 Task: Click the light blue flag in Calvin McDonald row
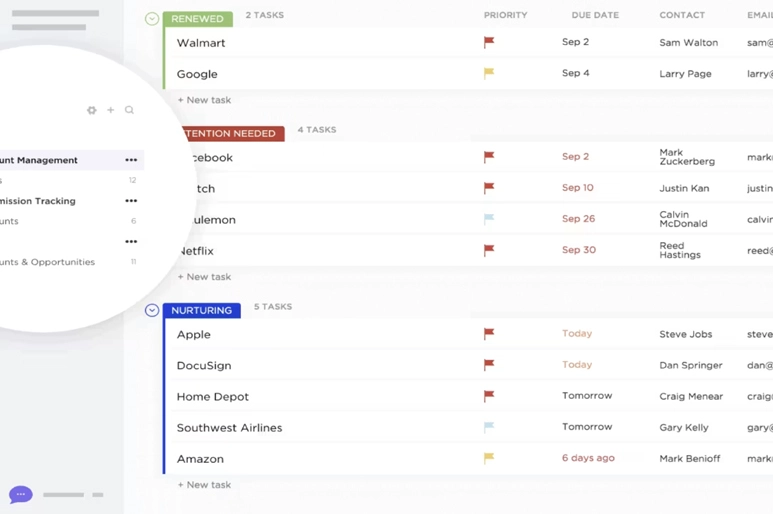click(489, 219)
